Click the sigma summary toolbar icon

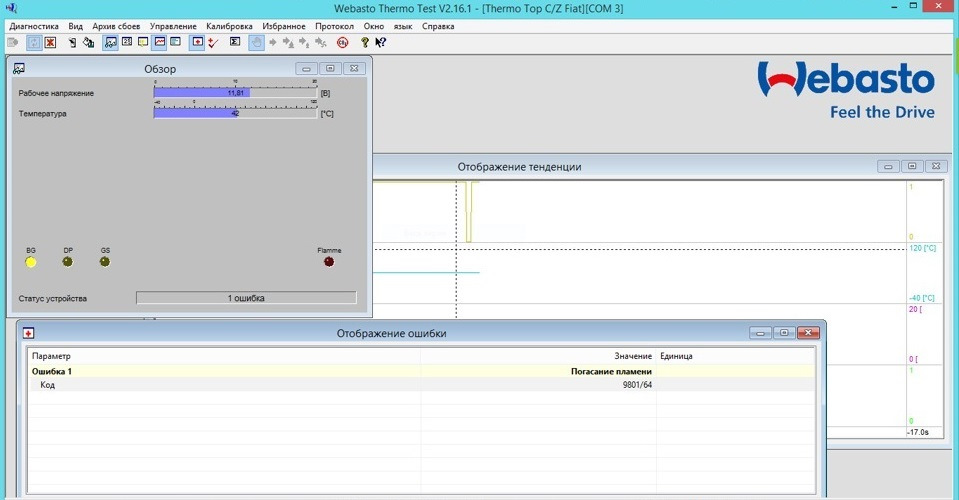coord(235,43)
